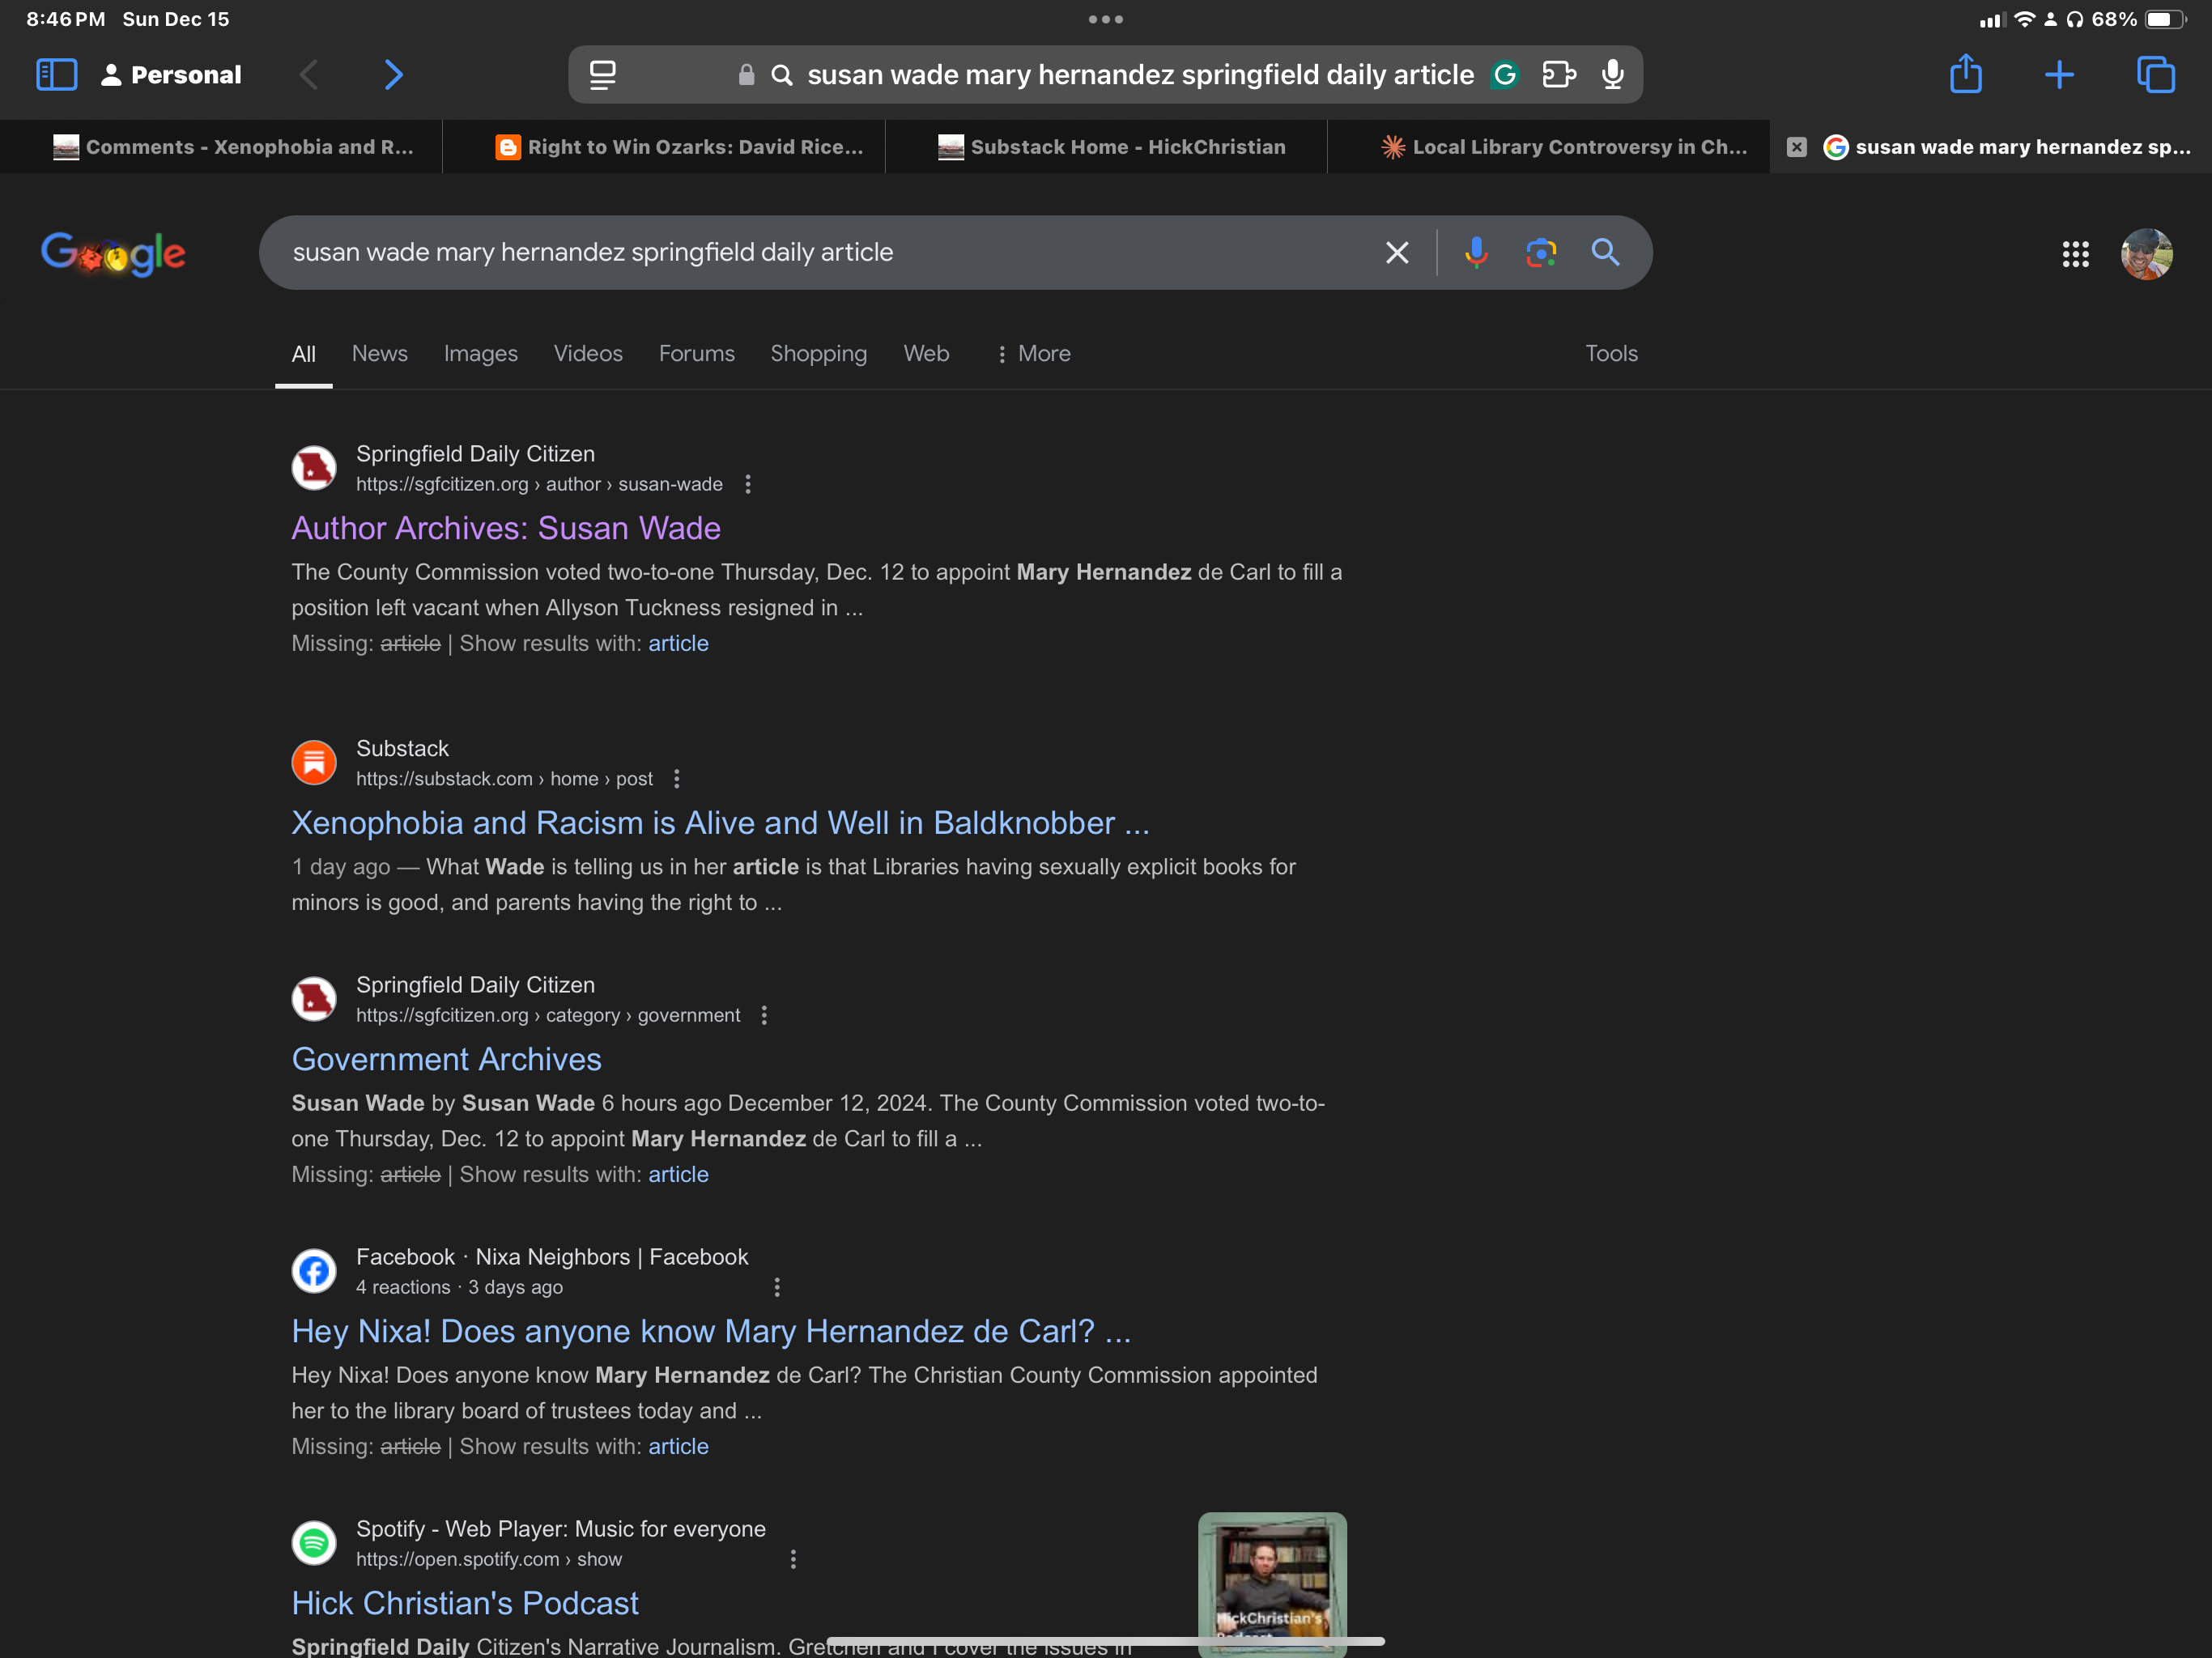Select the Web results filter
This screenshot has width=2212, height=1658.
click(927, 354)
